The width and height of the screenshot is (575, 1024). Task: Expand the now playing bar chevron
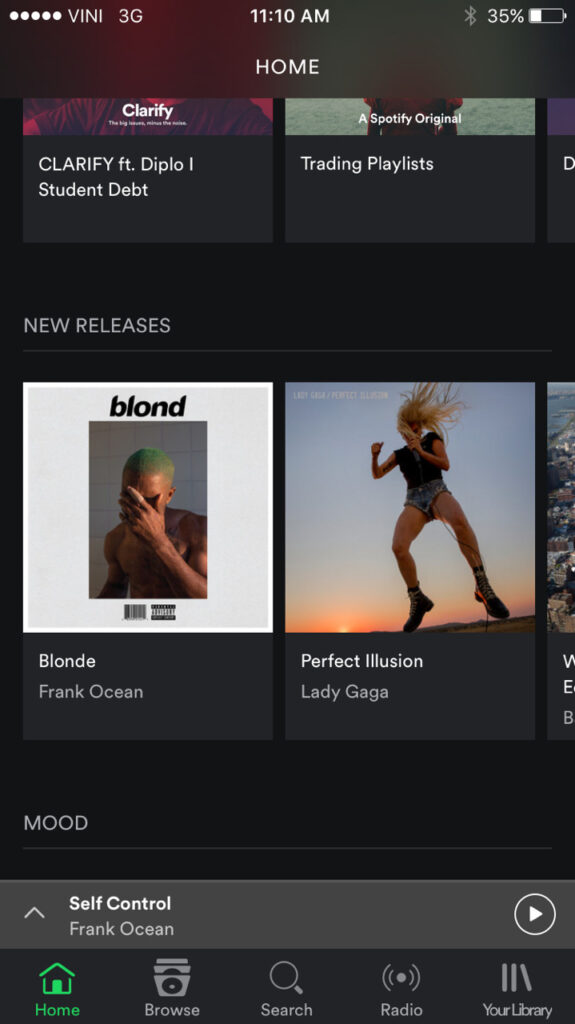point(35,913)
